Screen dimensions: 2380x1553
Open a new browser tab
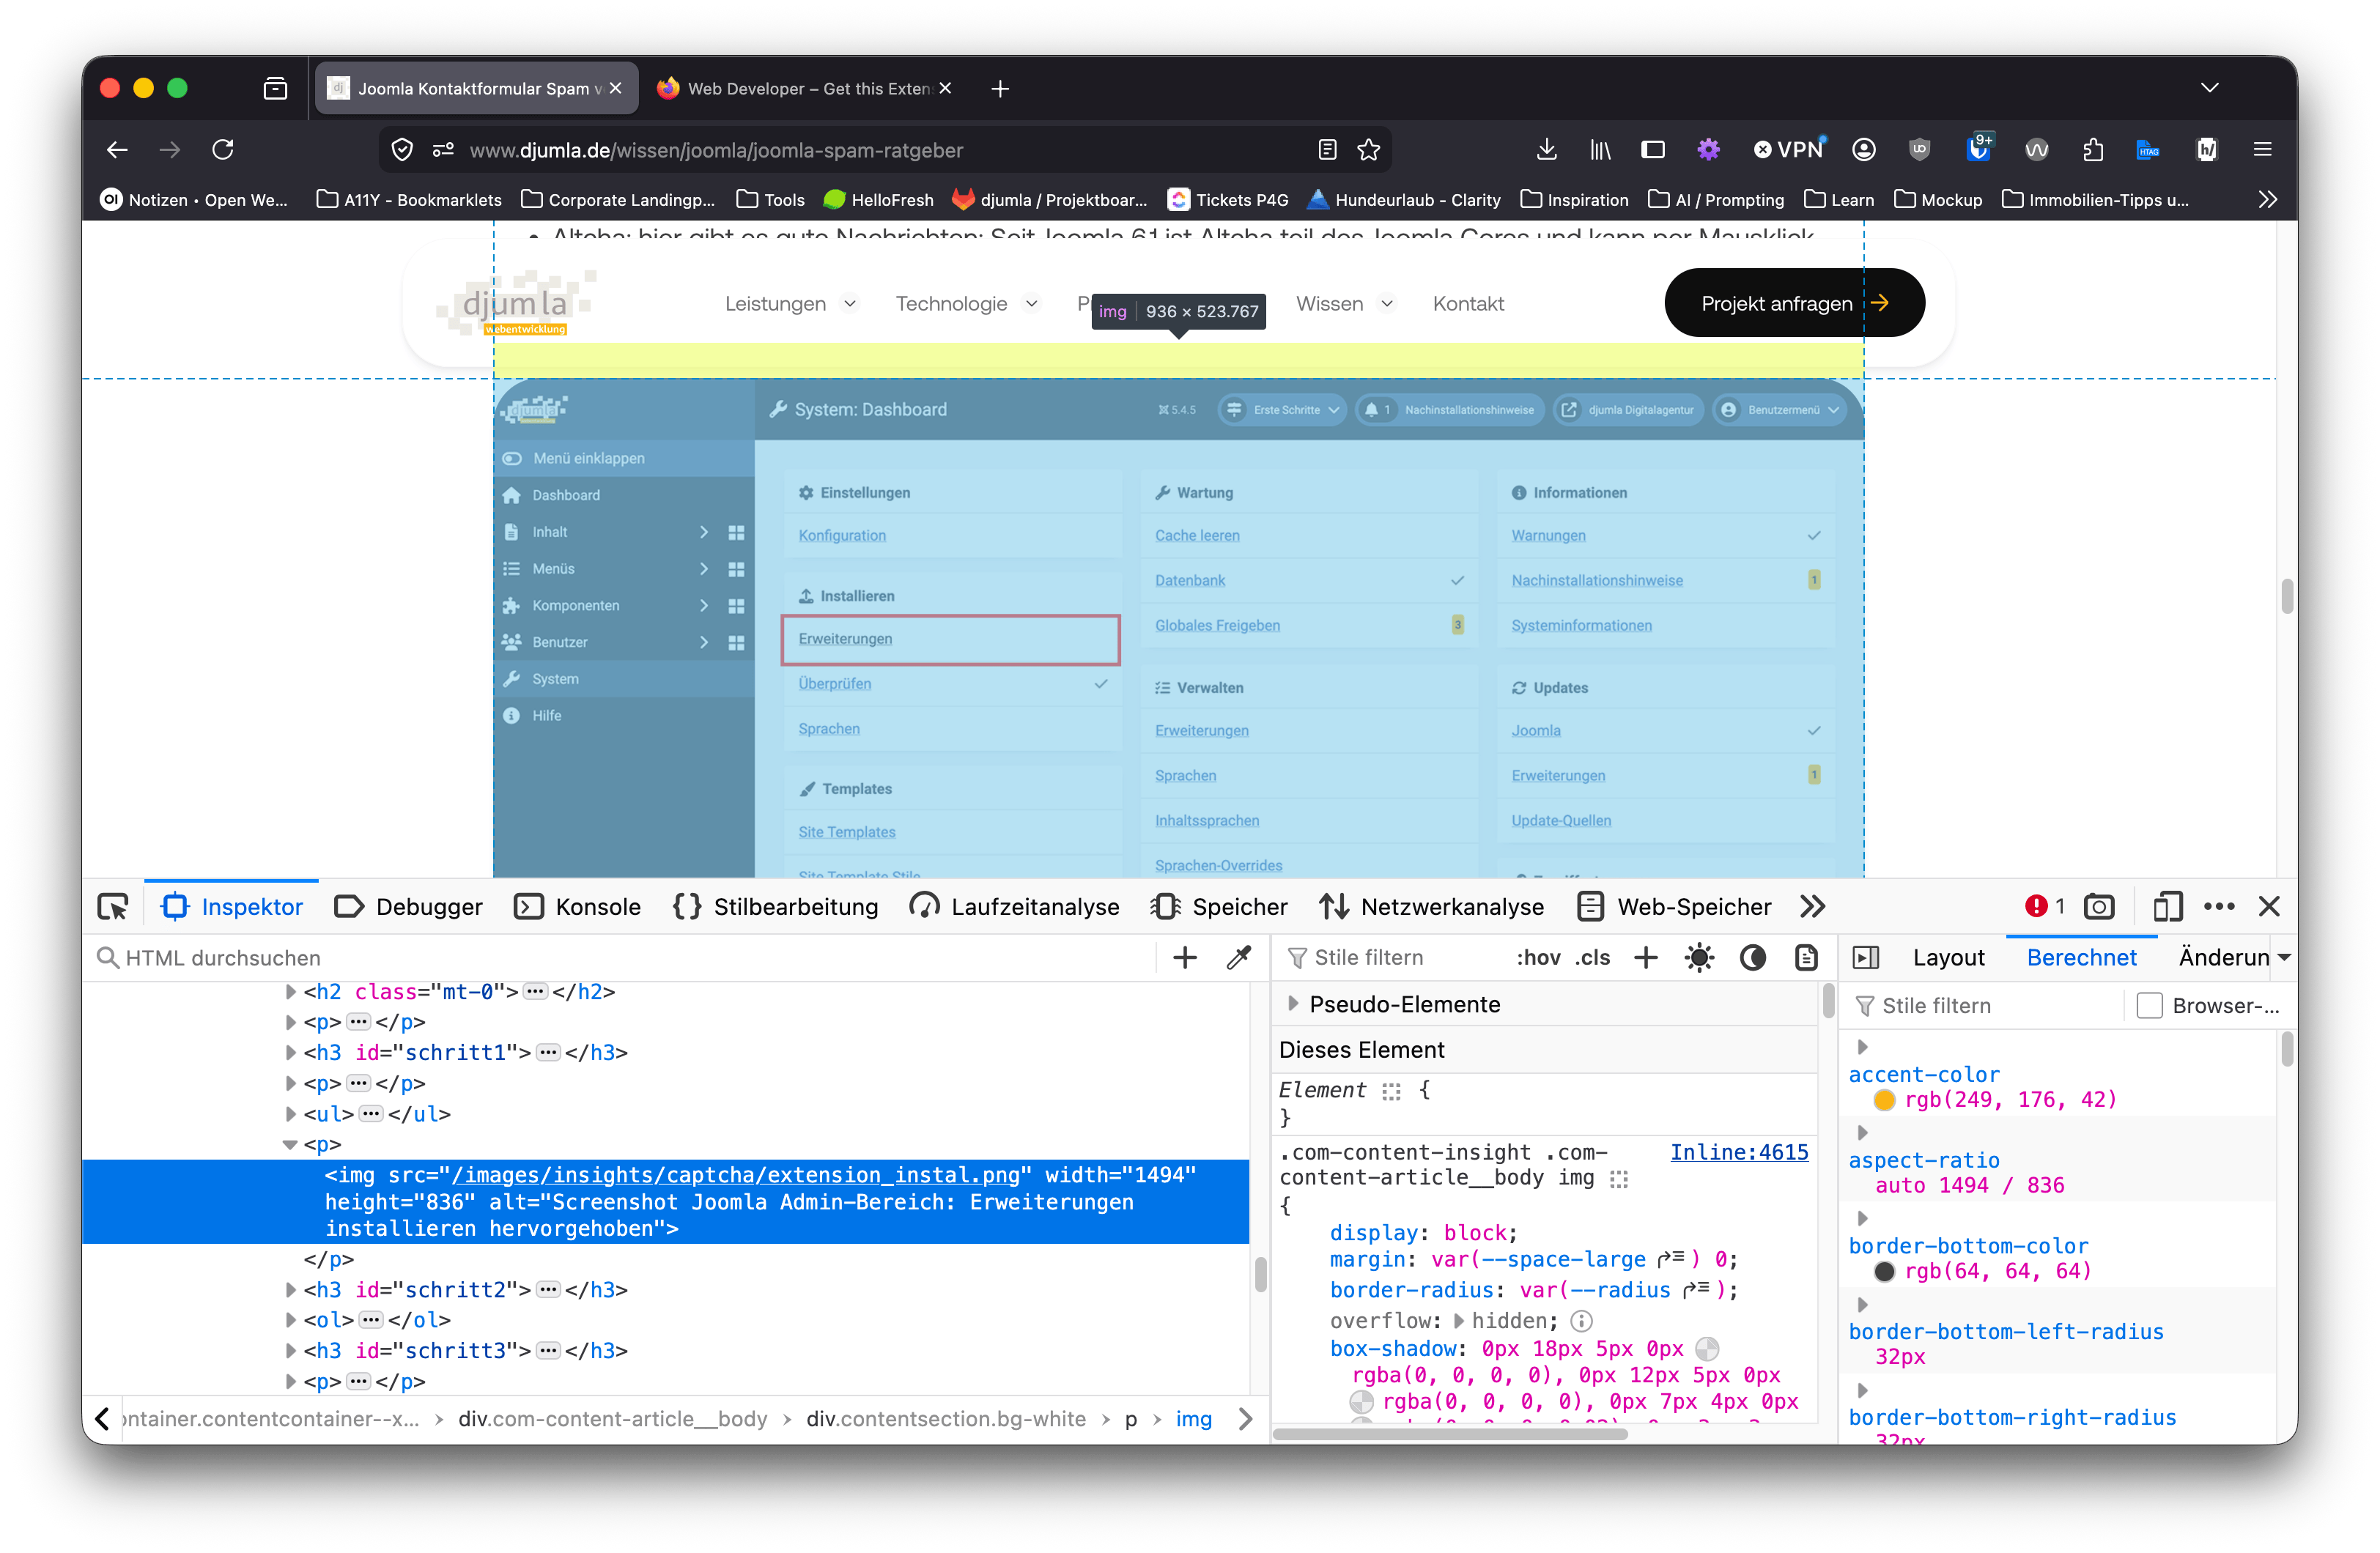(1000, 88)
